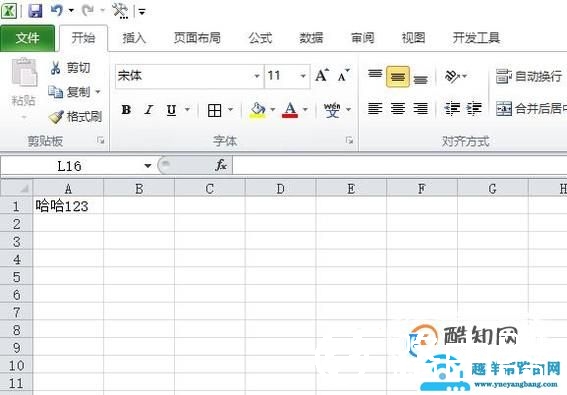Click the Redo arrow icon

87,10
